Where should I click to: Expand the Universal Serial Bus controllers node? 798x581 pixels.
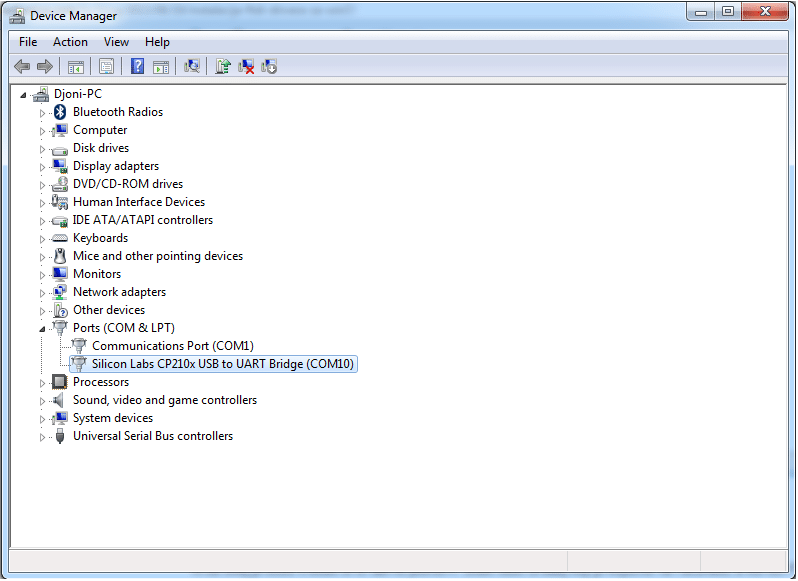tap(43, 437)
